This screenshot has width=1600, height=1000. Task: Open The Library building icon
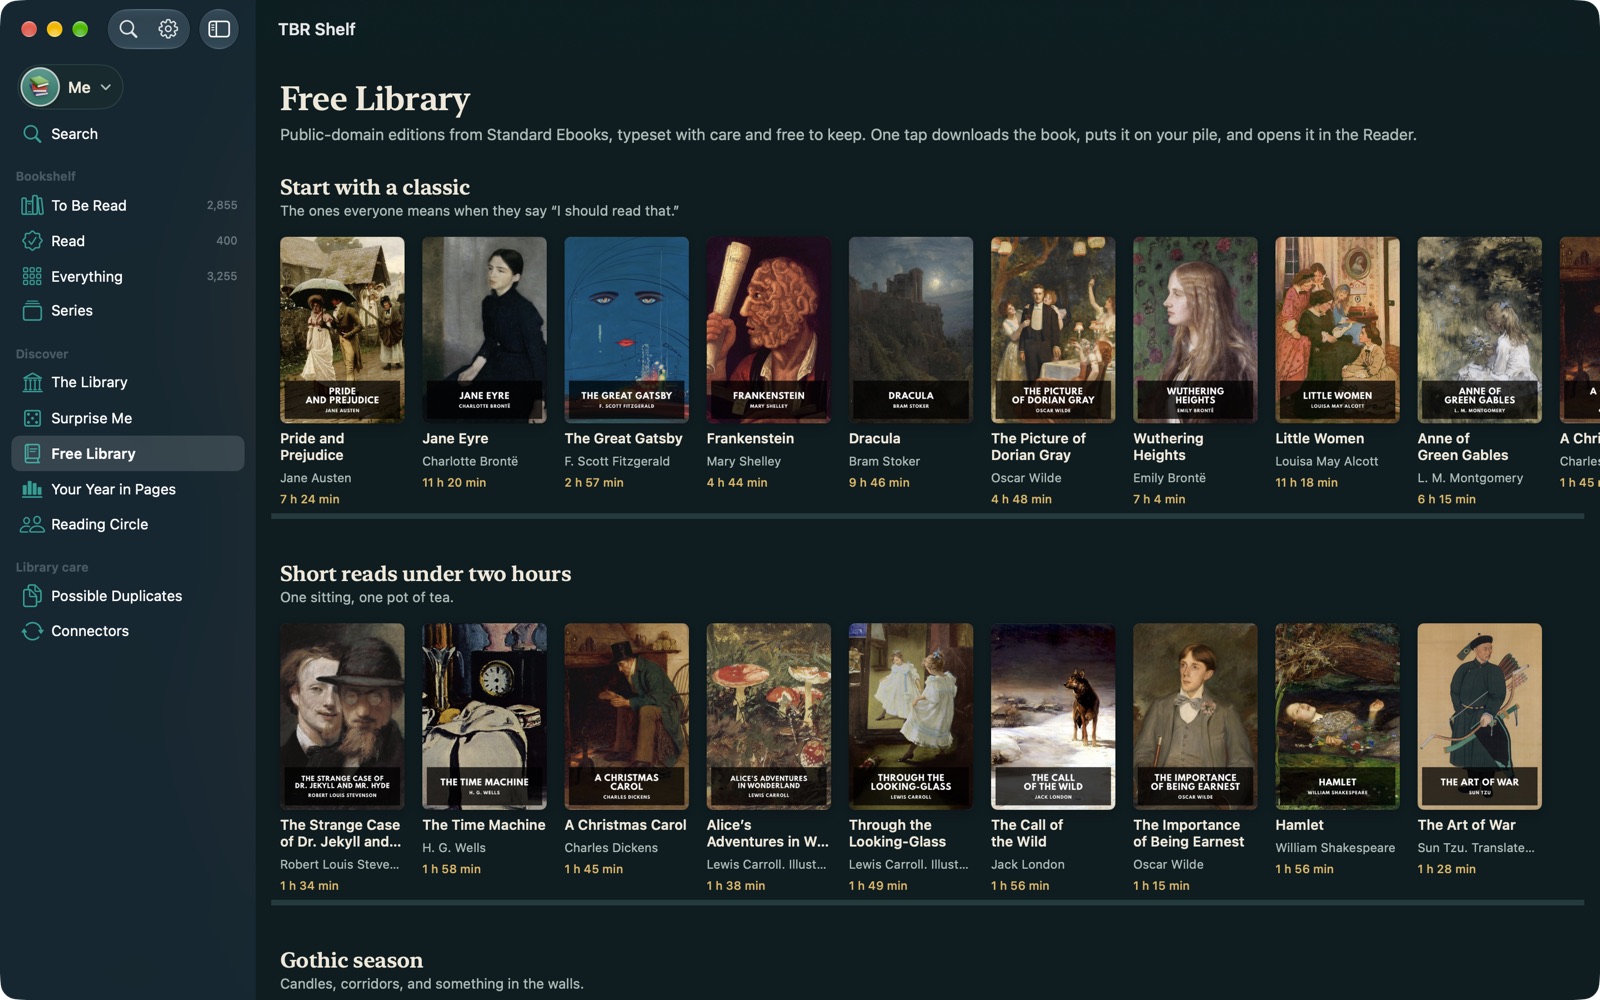pyautogui.click(x=32, y=382)
